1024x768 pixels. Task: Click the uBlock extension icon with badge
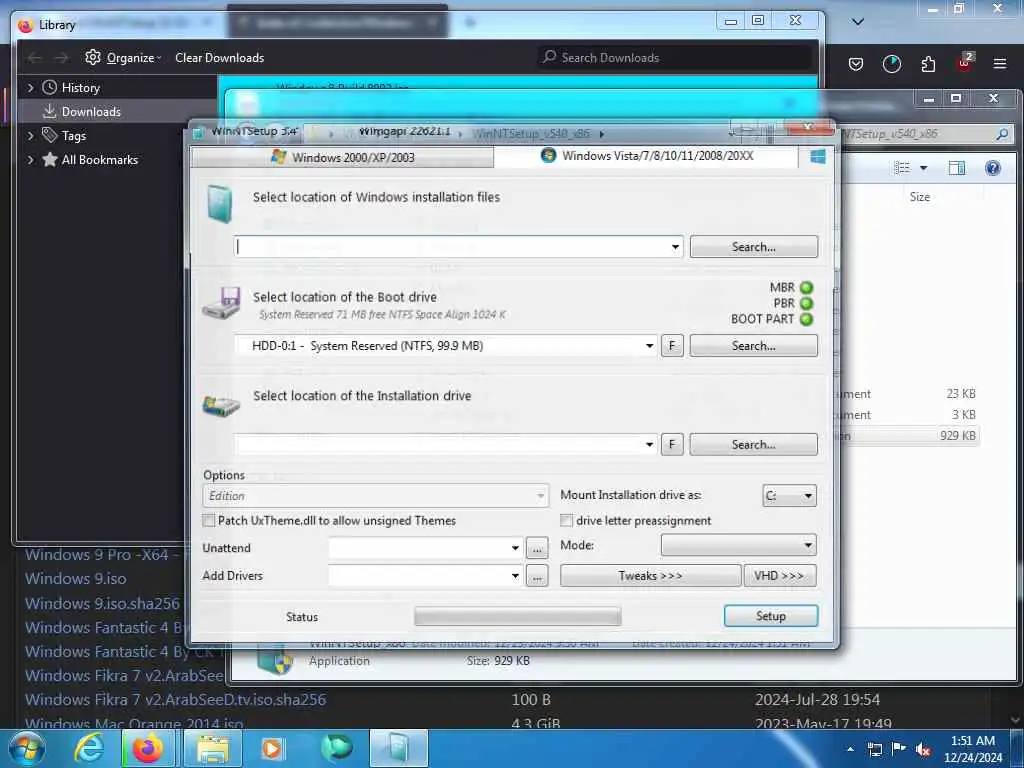coord(965,63)
